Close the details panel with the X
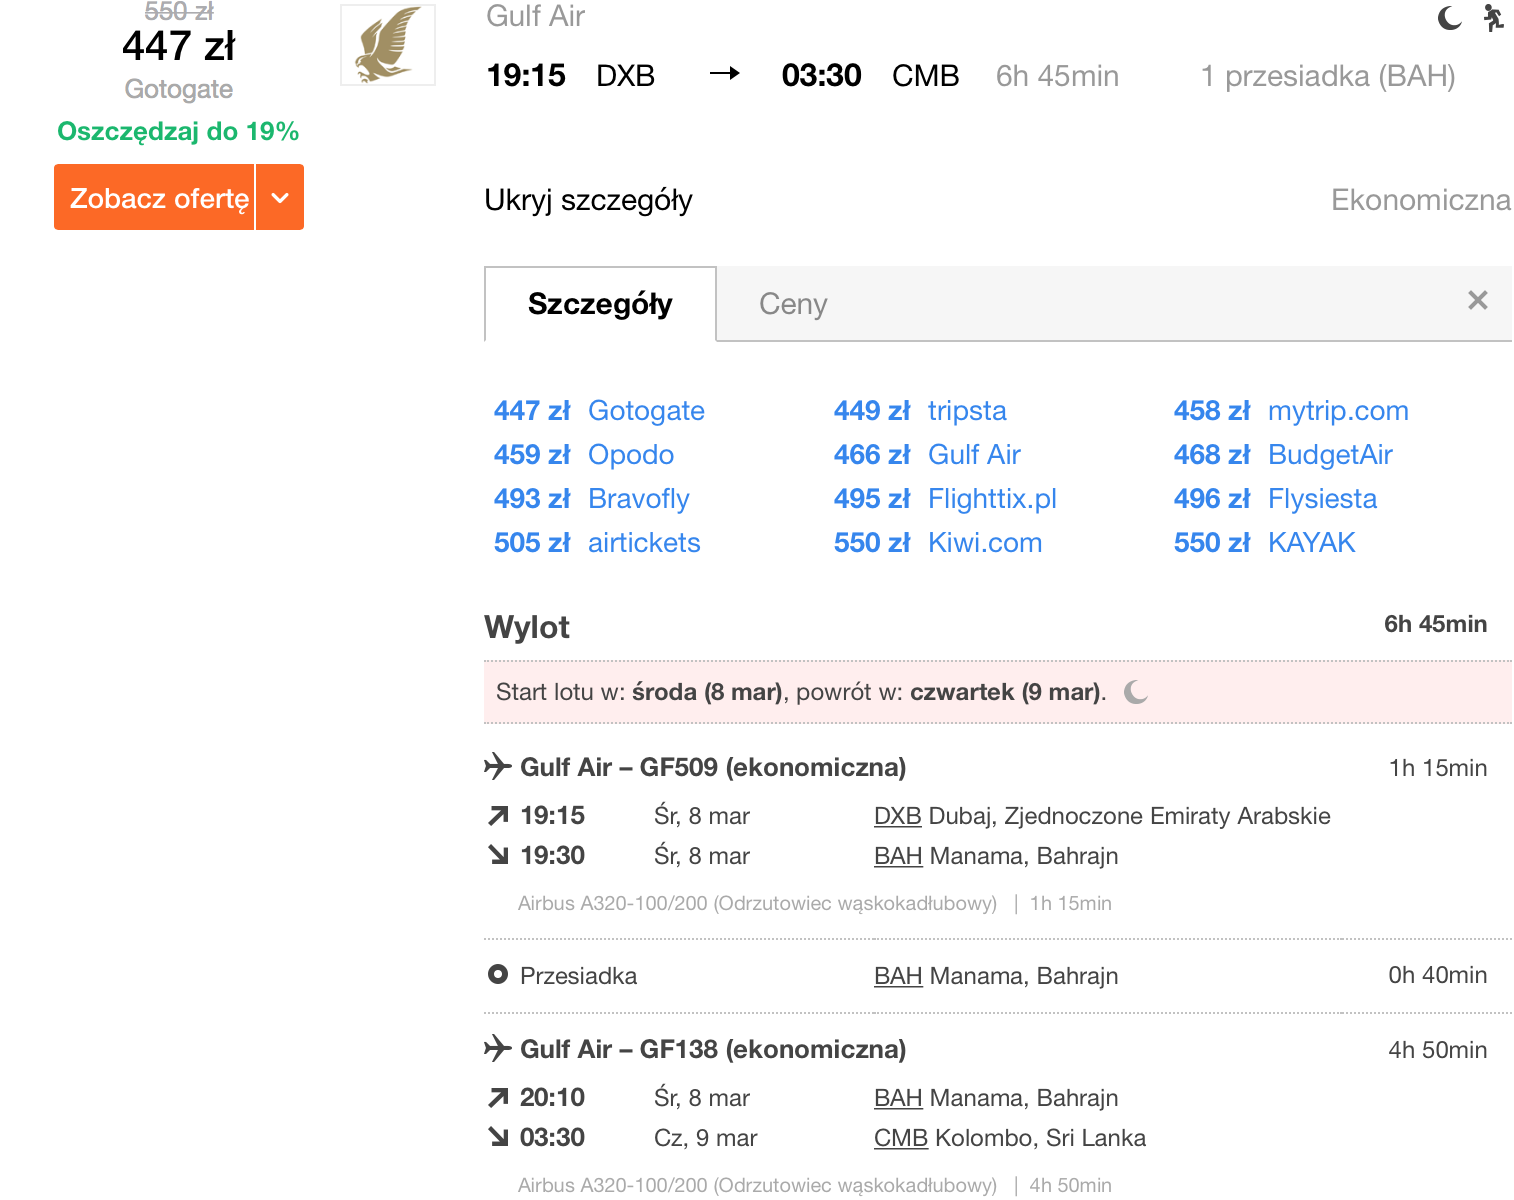 (x=1477, y=300)
